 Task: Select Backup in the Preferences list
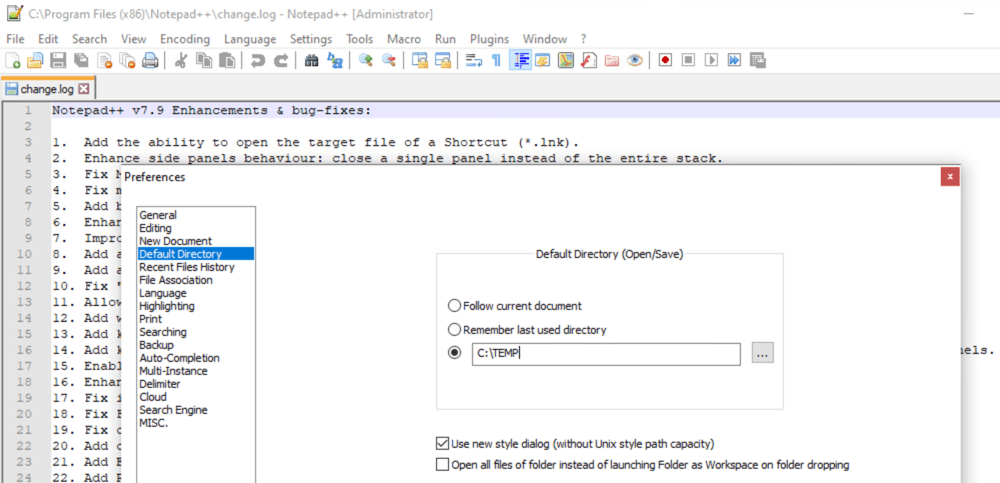pos(156,345)
